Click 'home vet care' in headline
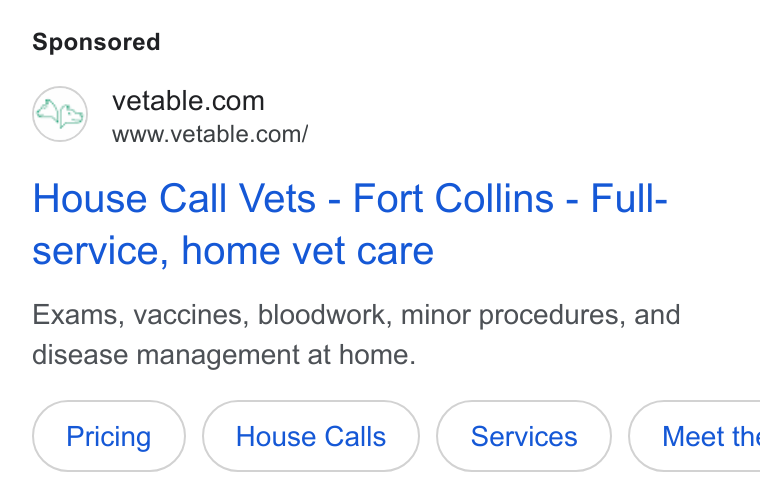The image size is (760, 504). [x=307, y=251]
